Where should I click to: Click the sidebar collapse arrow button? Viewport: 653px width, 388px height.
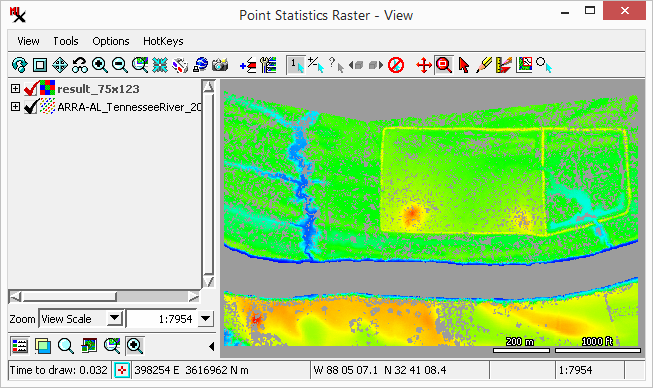[x=211, y=346]
